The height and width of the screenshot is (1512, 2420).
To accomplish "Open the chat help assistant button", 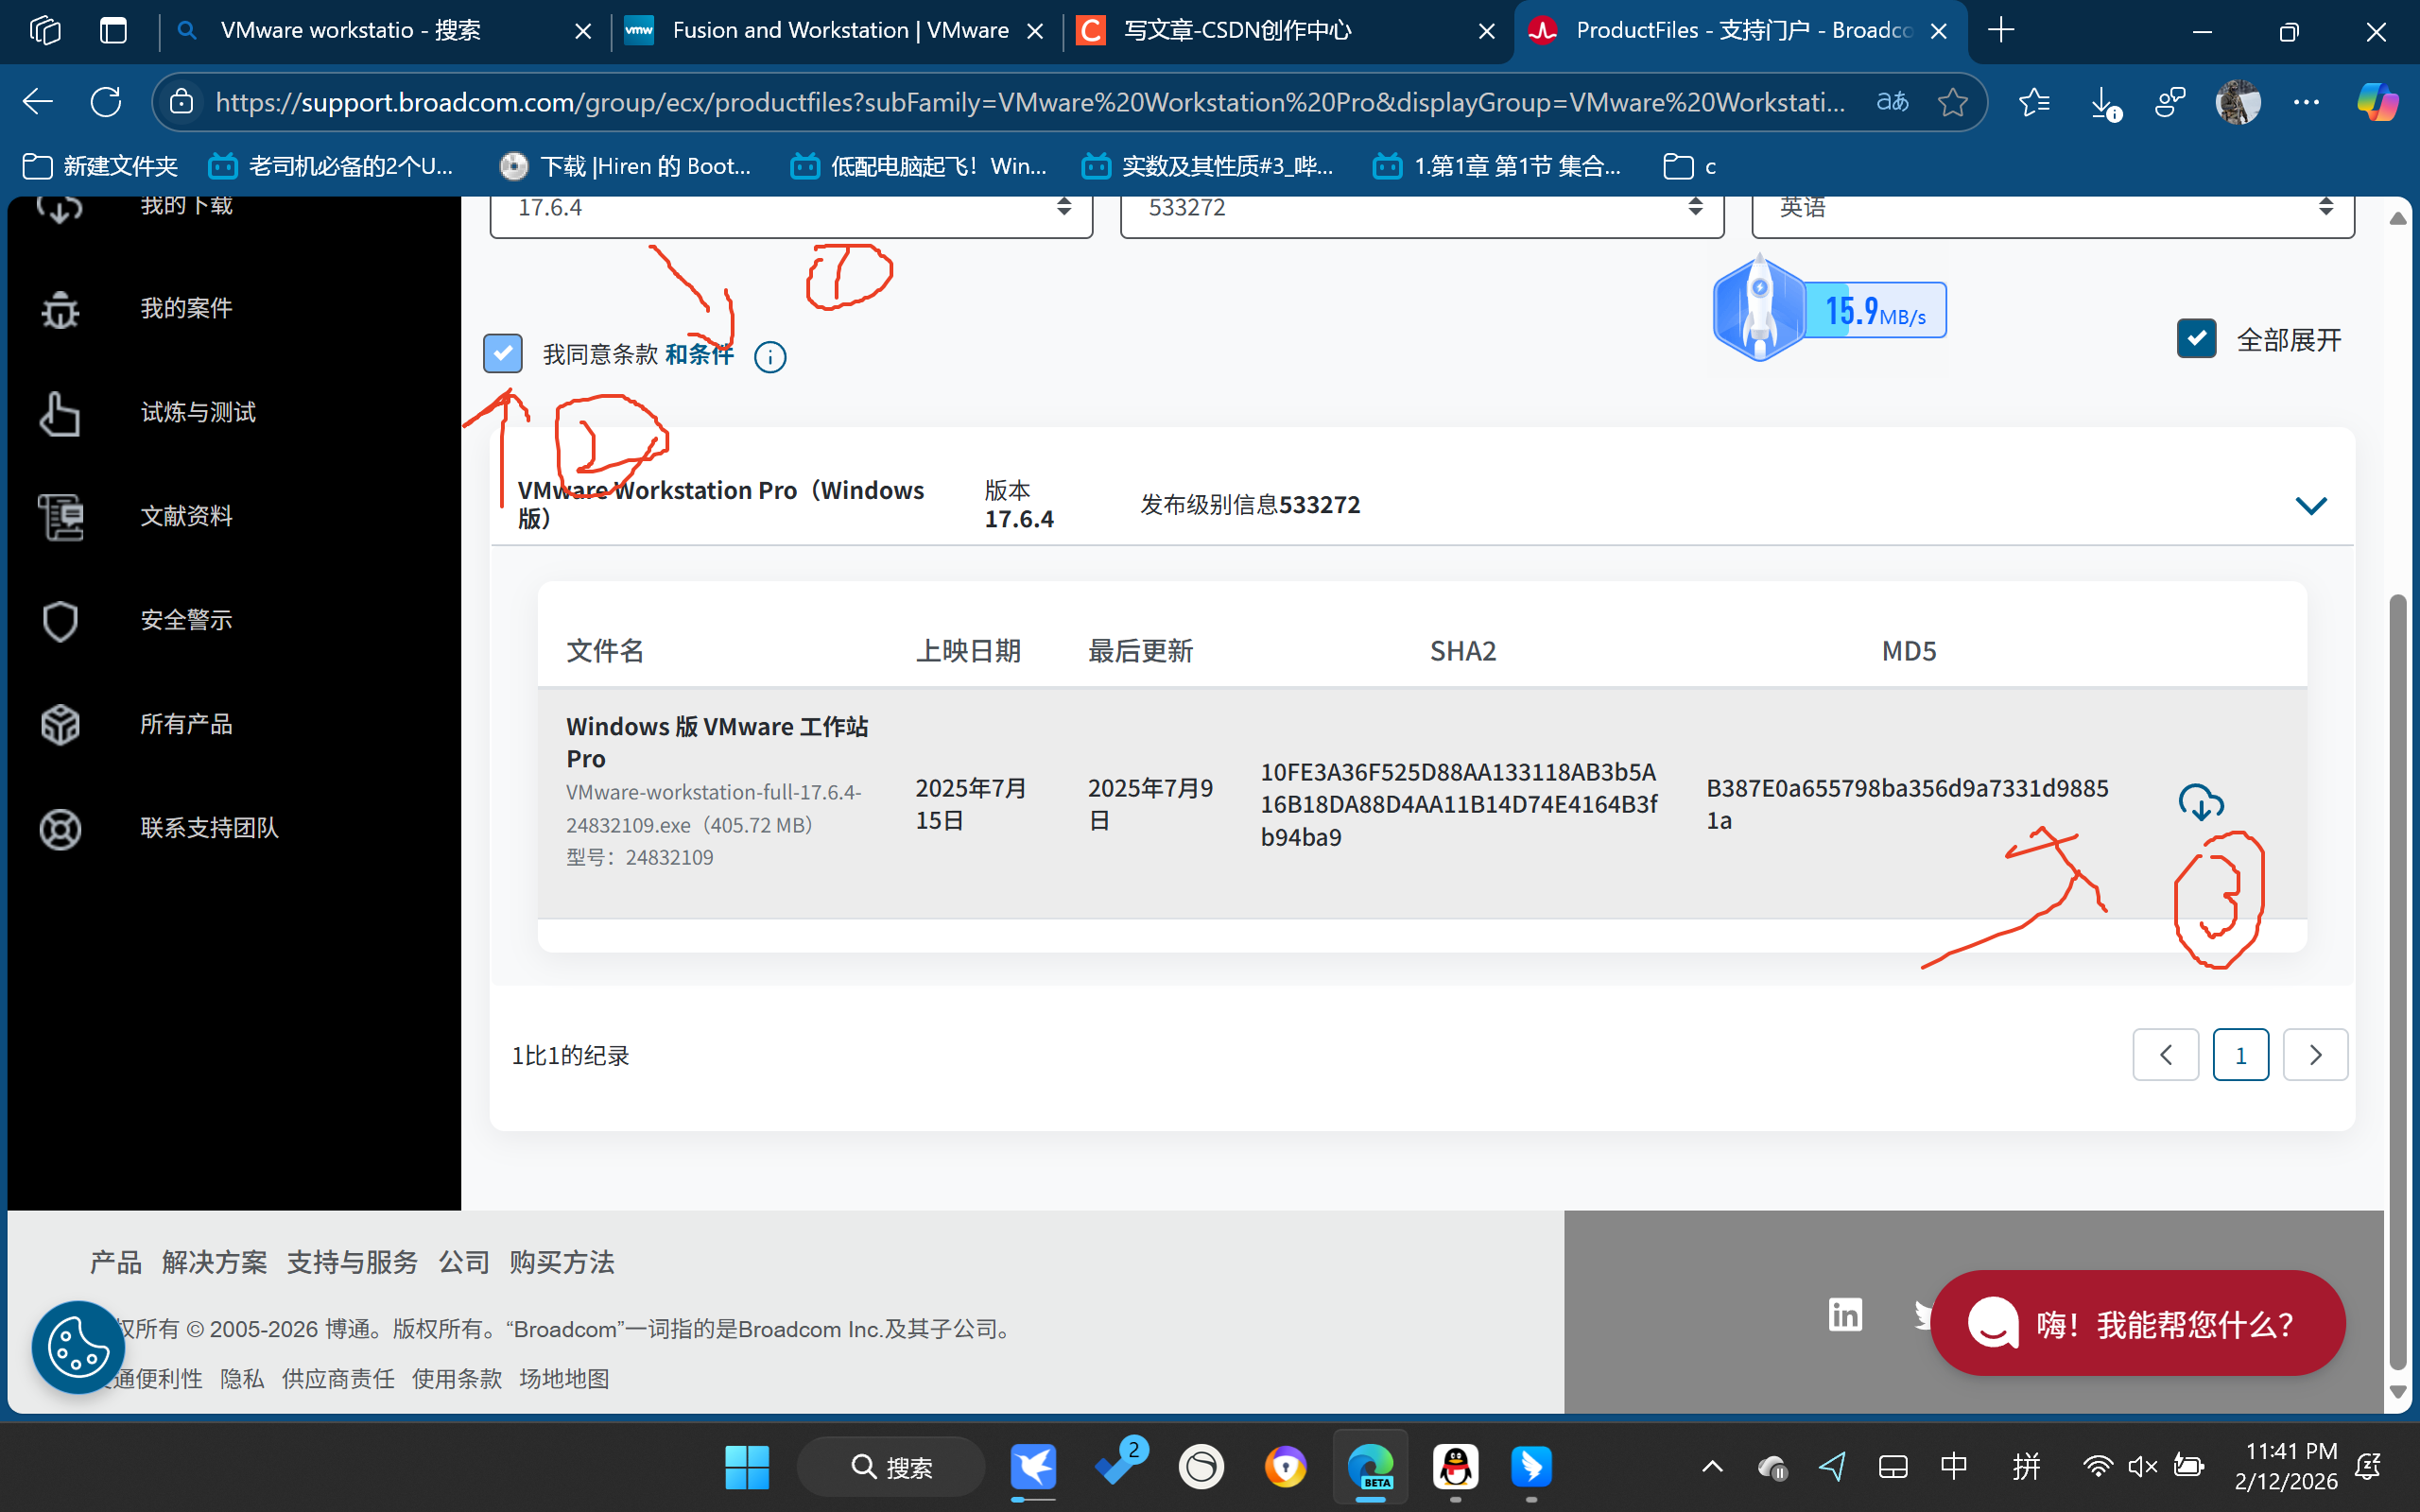I will (2137, 1323).
